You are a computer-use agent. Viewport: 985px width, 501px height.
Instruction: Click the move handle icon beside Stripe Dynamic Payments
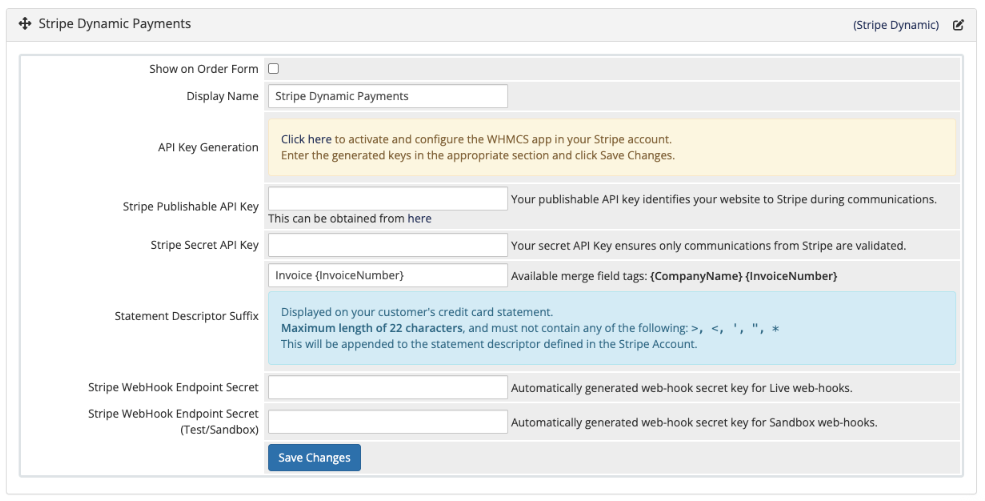point(25,24)
